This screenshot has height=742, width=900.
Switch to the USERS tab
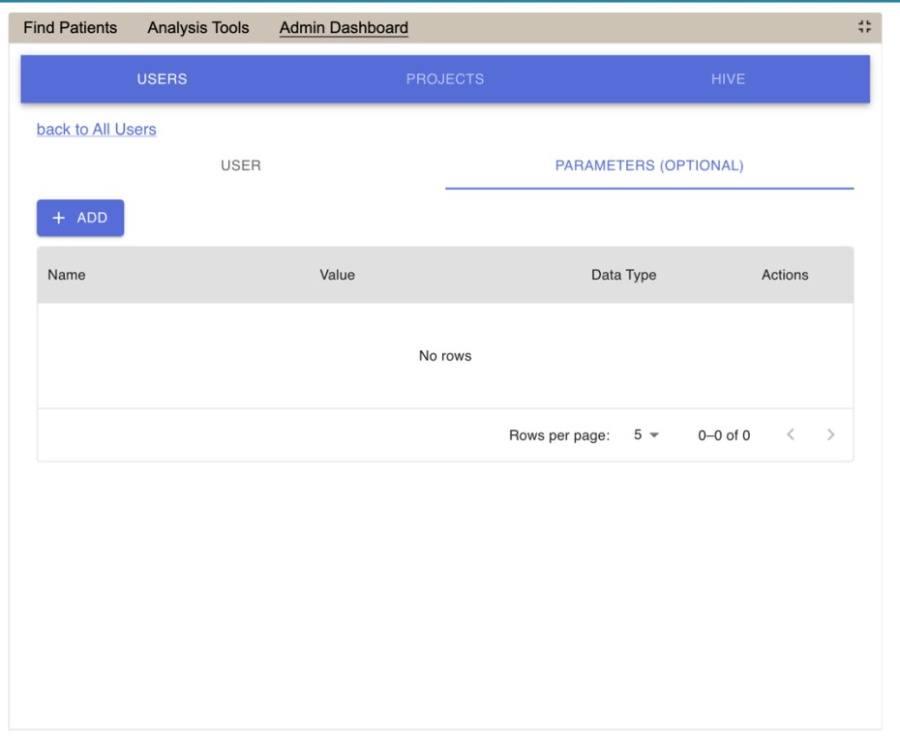tap(162, 80)
